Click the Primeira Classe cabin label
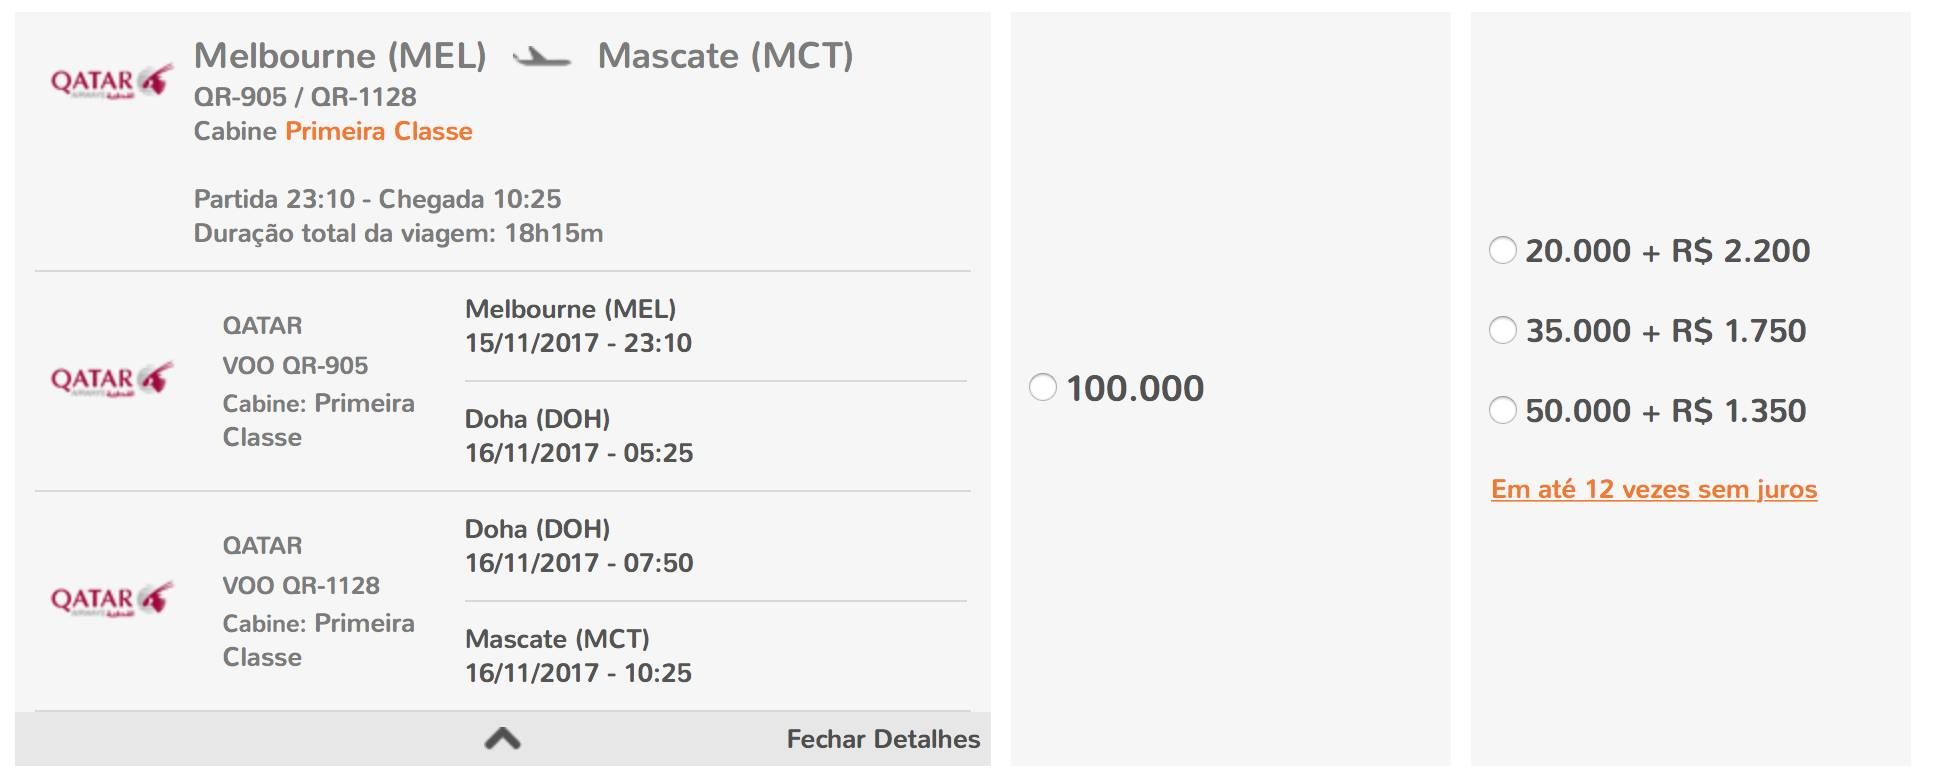The image size is (1934, 784). click(x=379, y=131)
